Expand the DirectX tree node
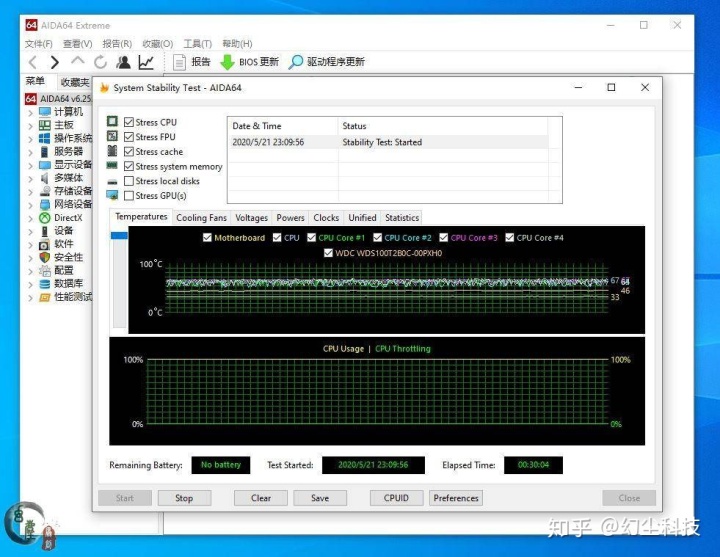720x557 pixels. [x=31, y=218]
